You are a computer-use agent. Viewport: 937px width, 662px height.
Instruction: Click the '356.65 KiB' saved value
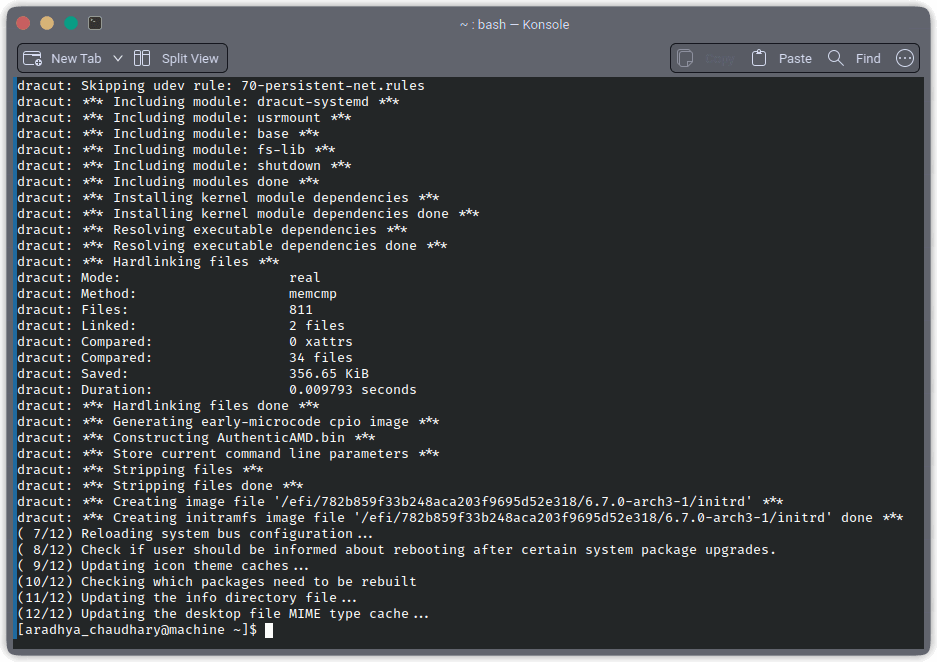(329, 373)
